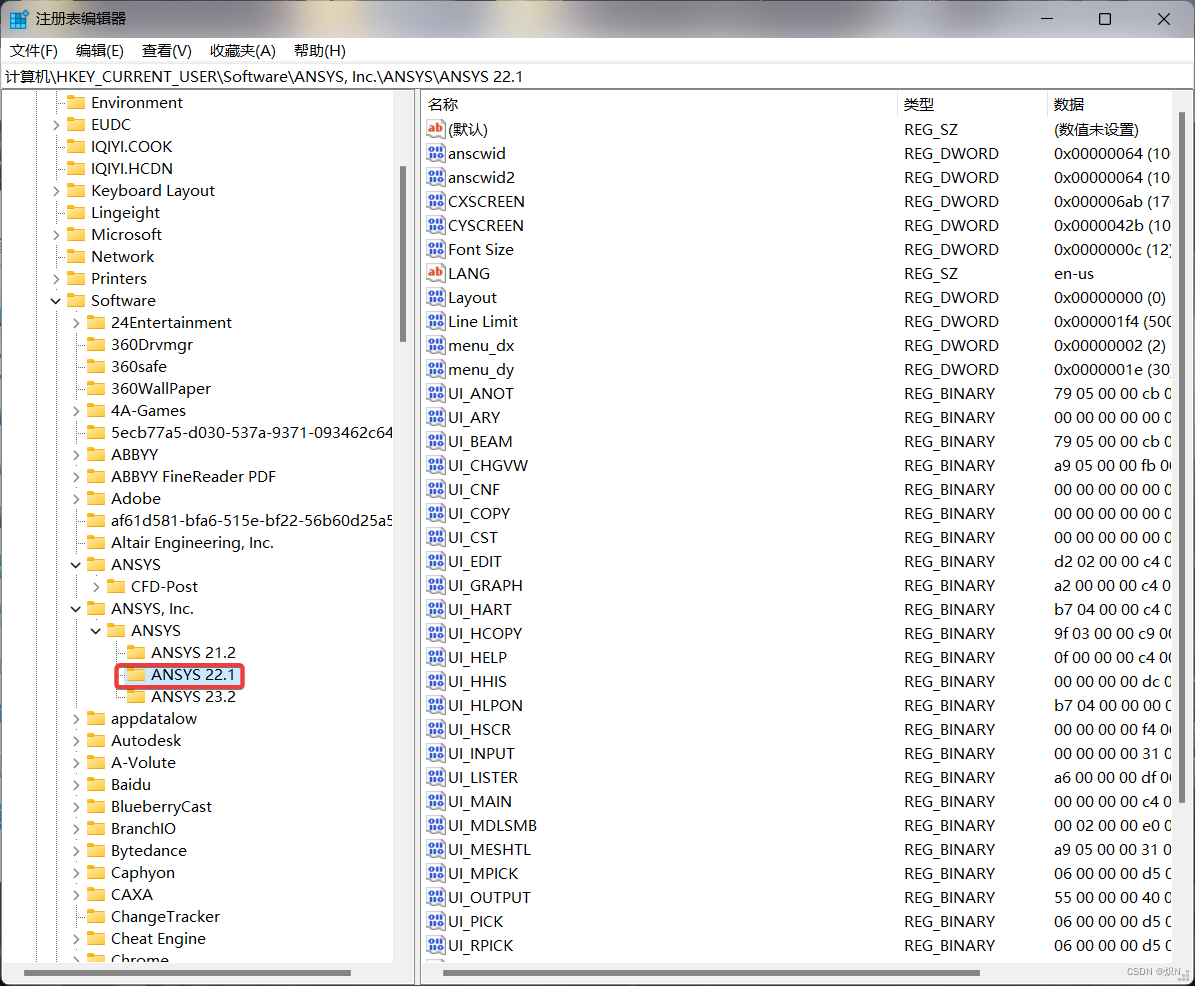
Task: Open the 收藏夹(A) menu
Action: [x=242, y=50]
